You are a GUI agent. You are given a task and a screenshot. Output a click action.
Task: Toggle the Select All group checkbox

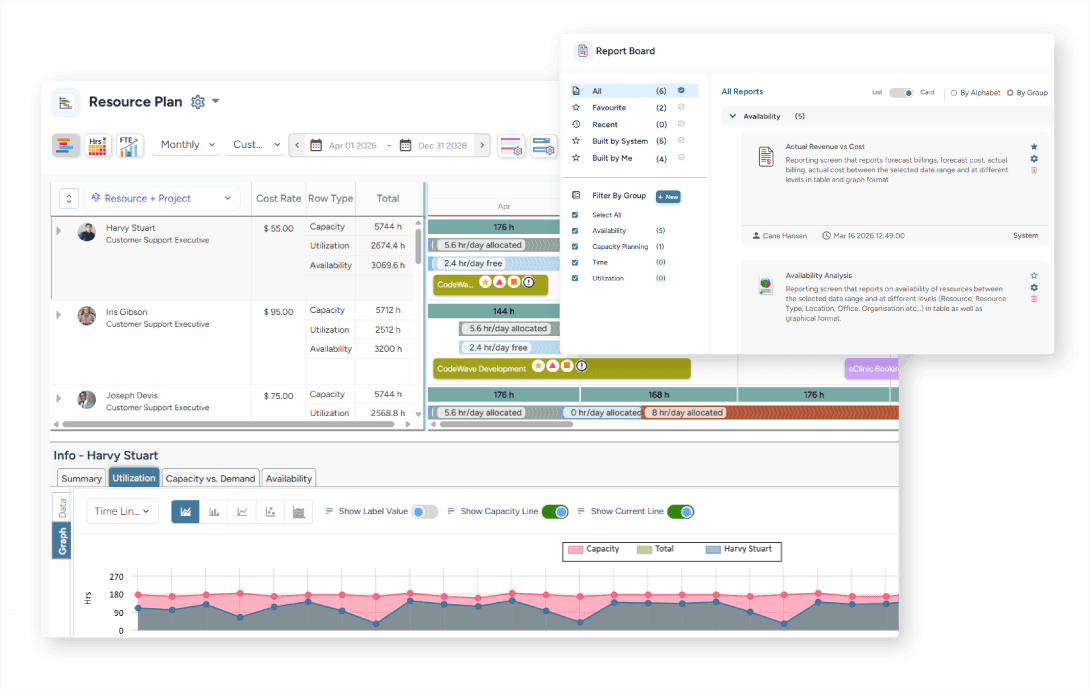(575, 215)
